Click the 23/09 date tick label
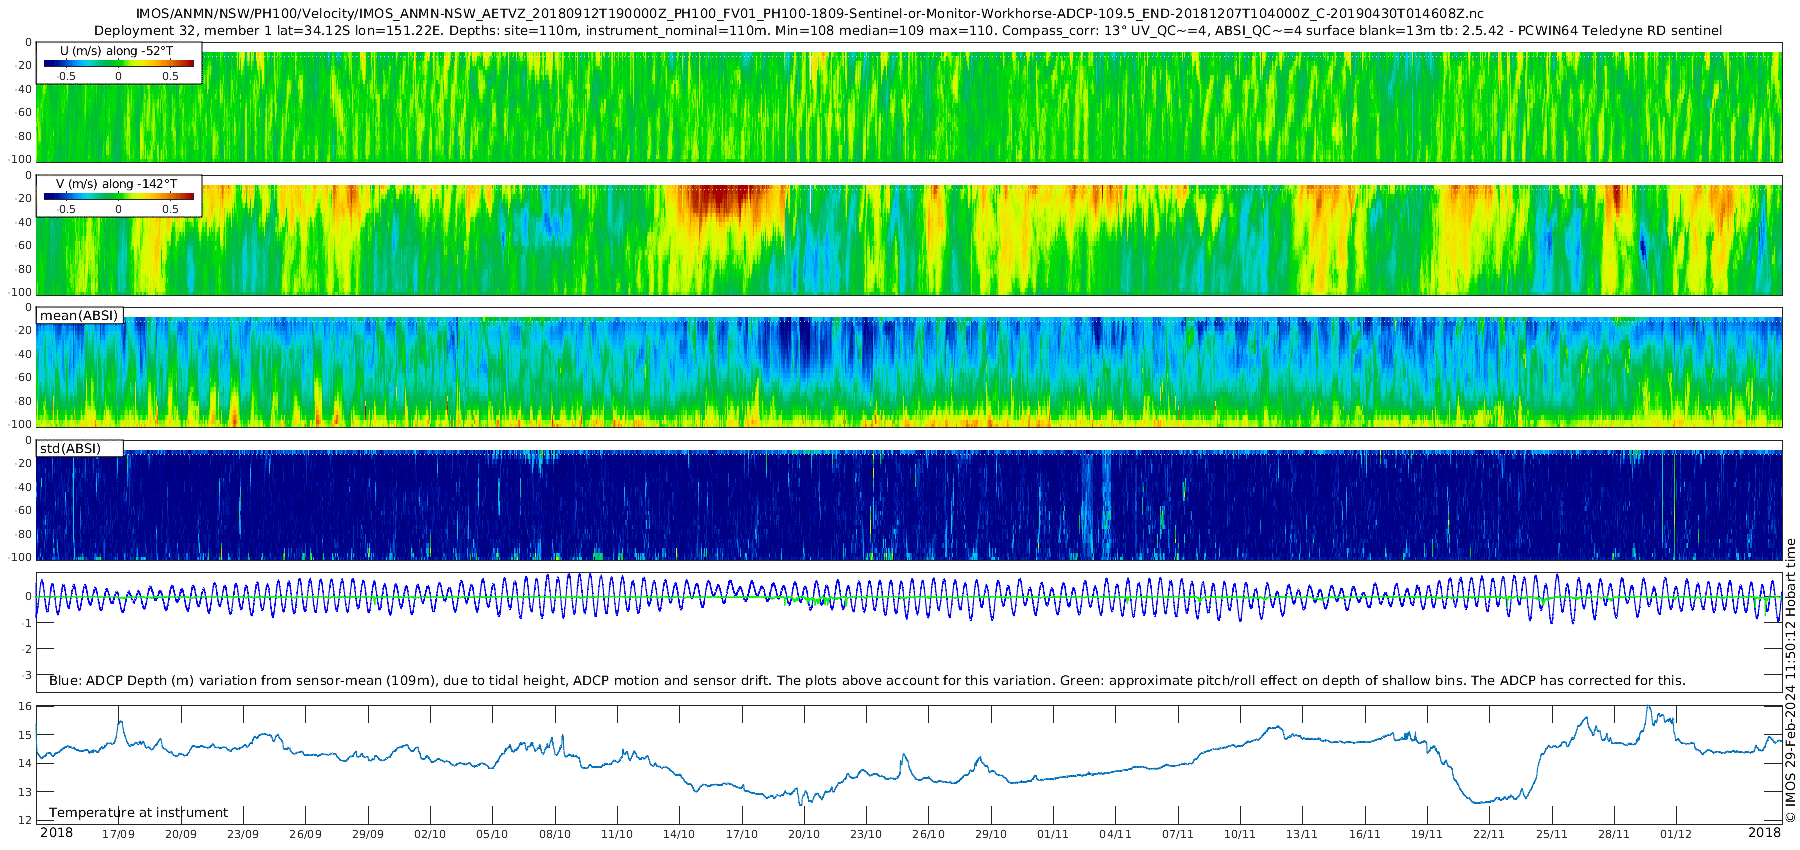 (243, 834)
